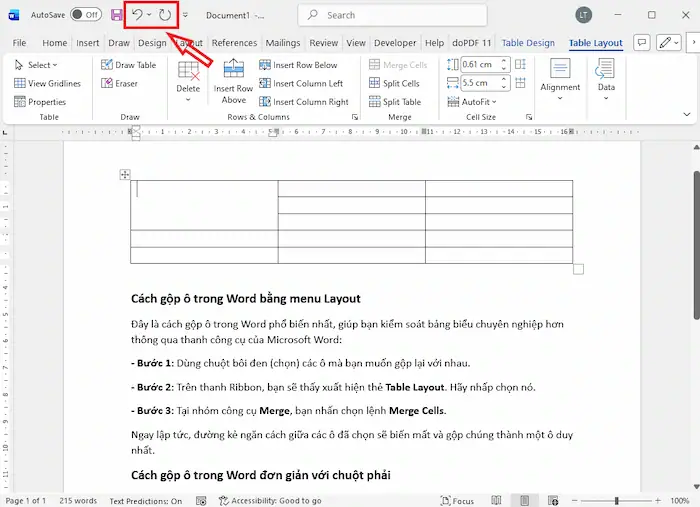Open the Draw tab

click(x=119, y=43)
